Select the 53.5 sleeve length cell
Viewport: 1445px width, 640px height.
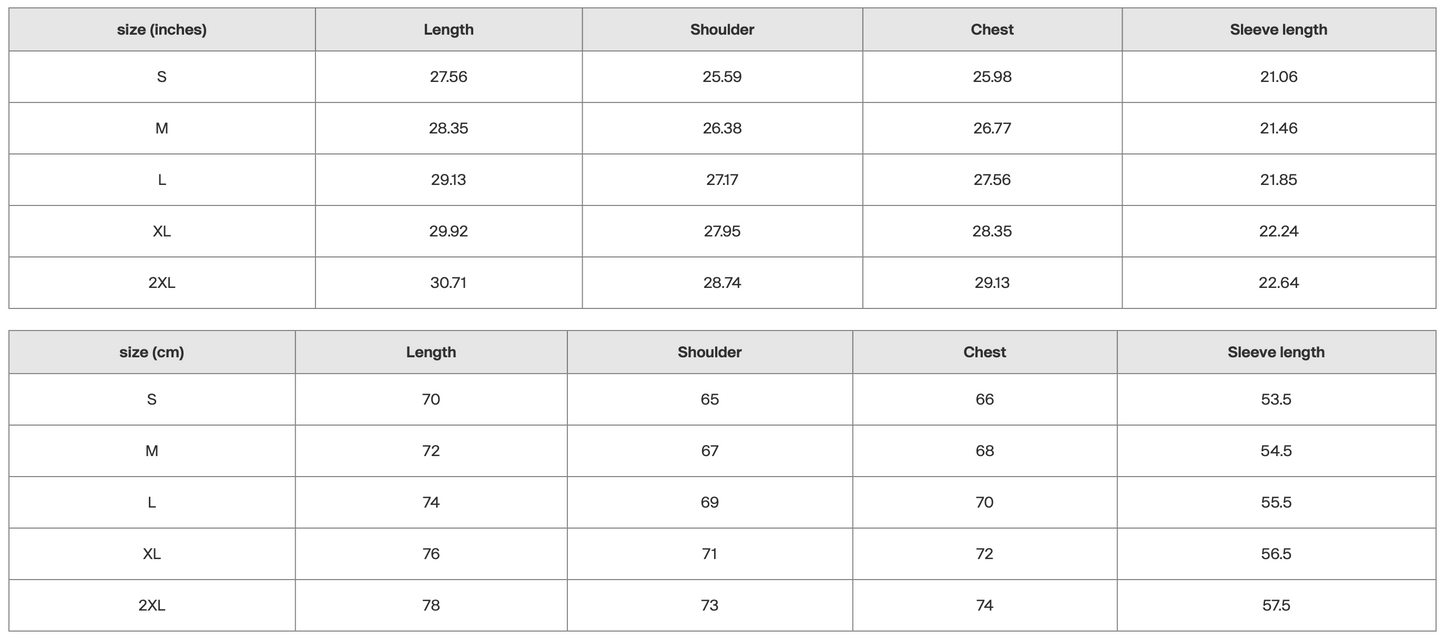pyautogui.click(x=1276, y=399)
